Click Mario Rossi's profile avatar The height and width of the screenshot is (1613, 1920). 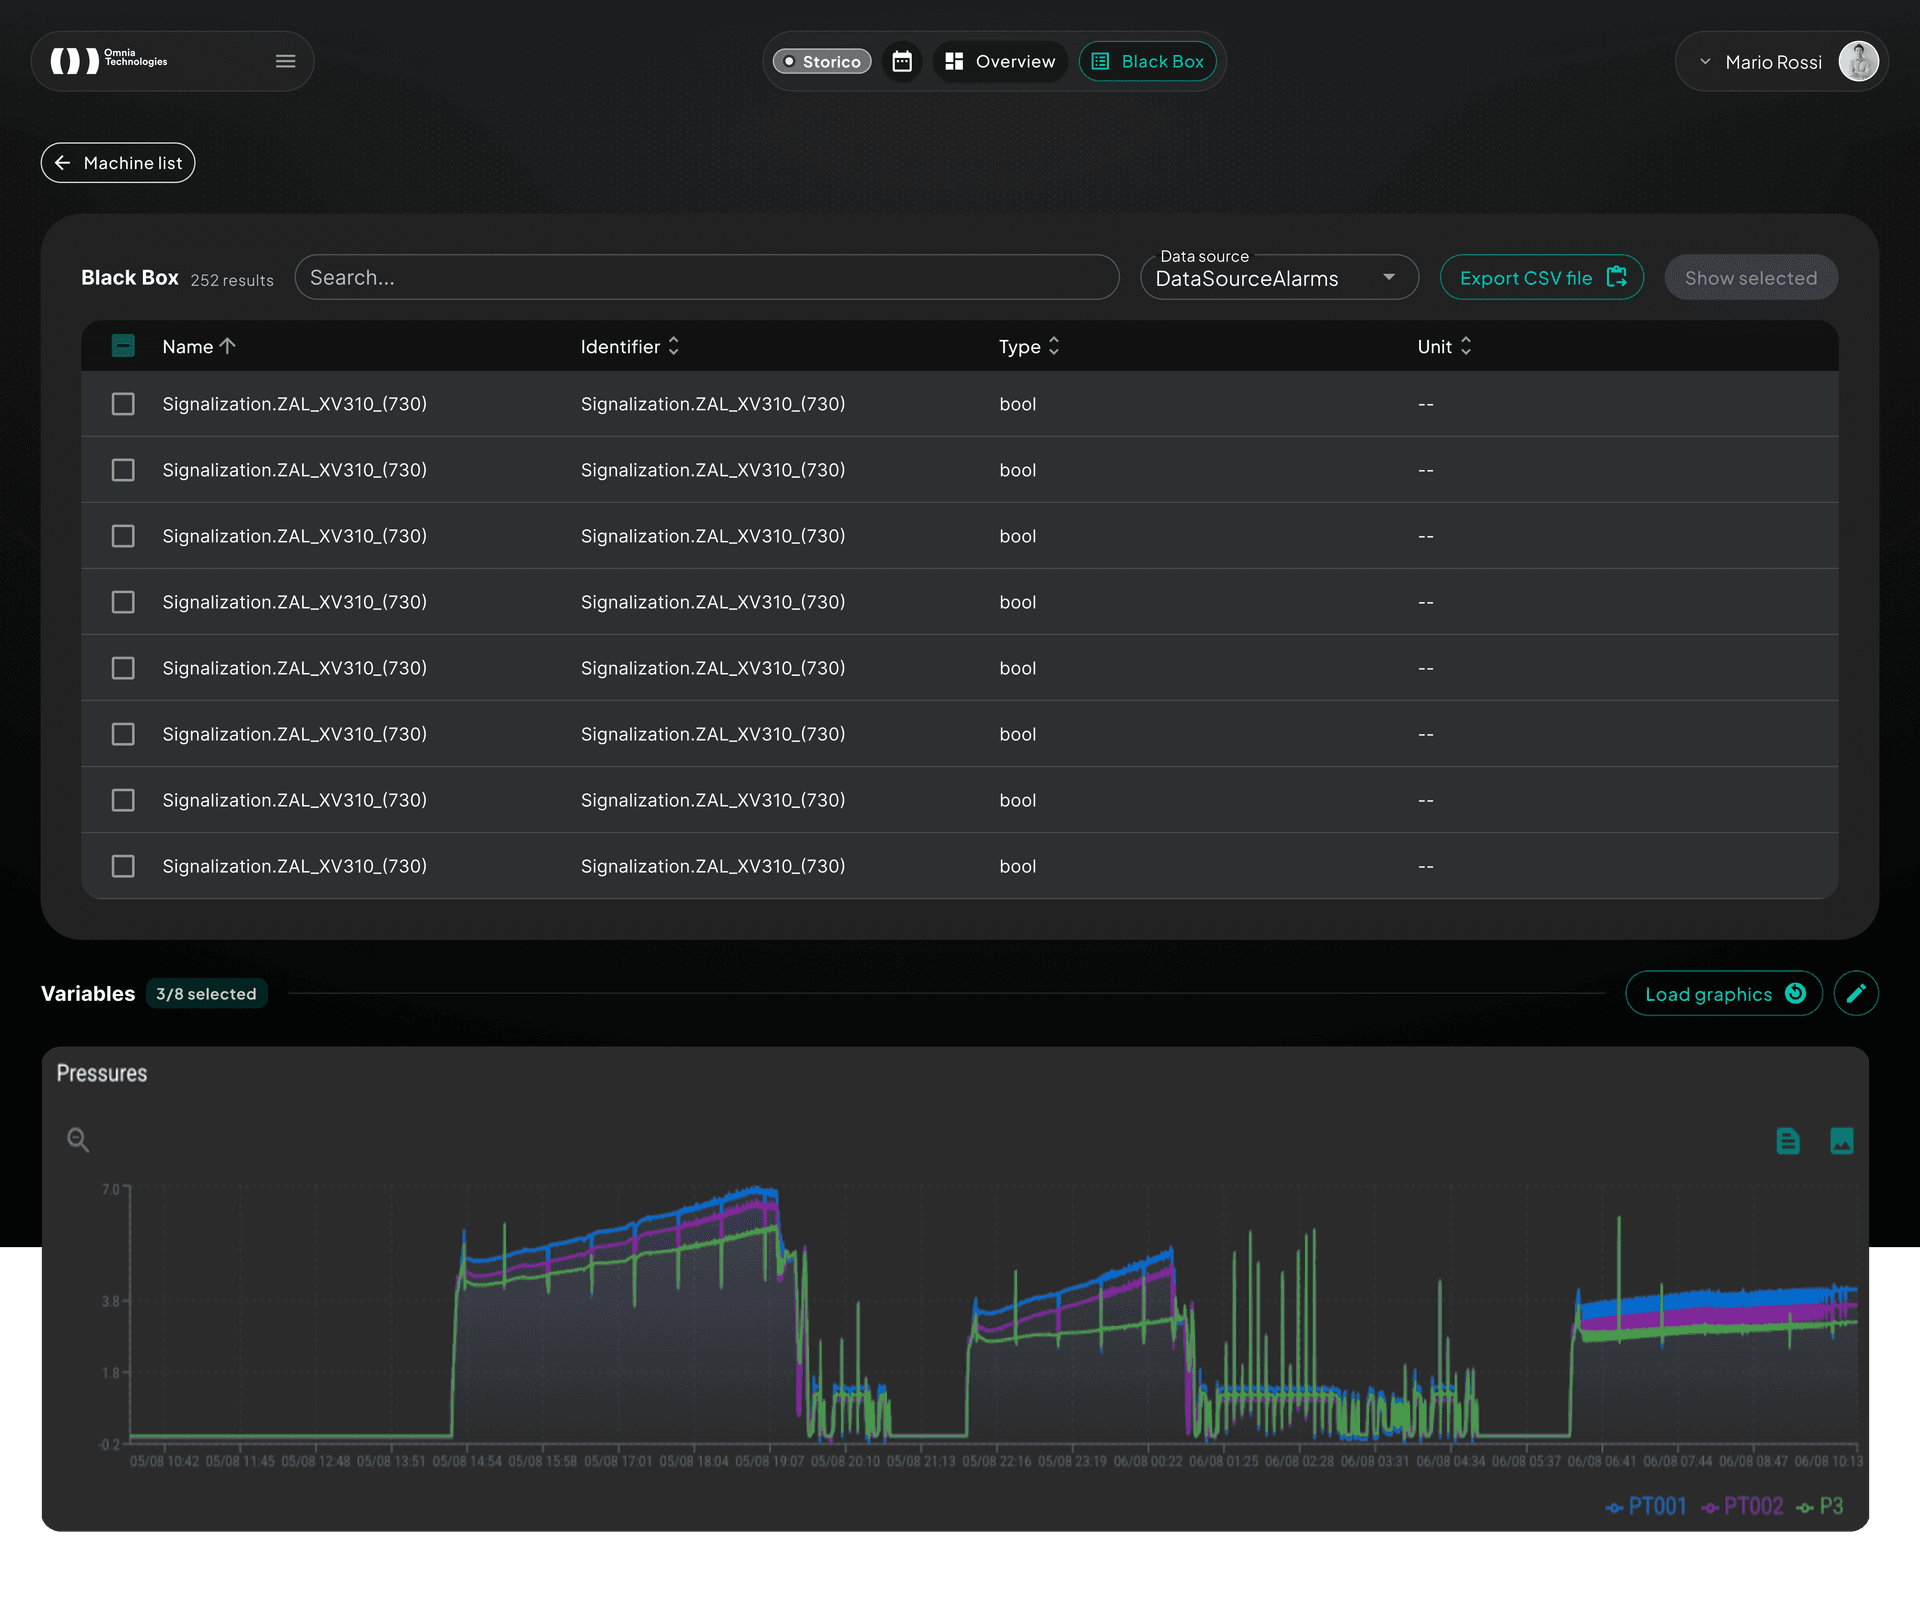click(1858, 62)
